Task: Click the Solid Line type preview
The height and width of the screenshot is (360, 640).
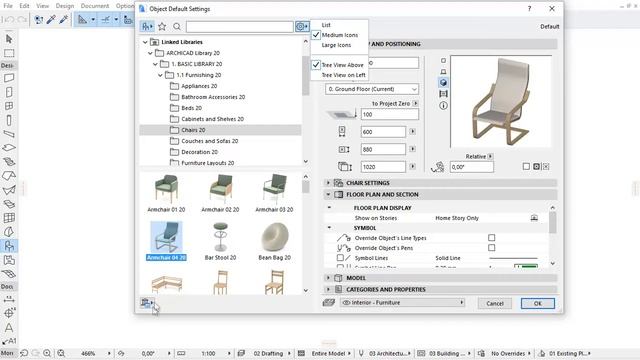Action: tap(513, 258)
